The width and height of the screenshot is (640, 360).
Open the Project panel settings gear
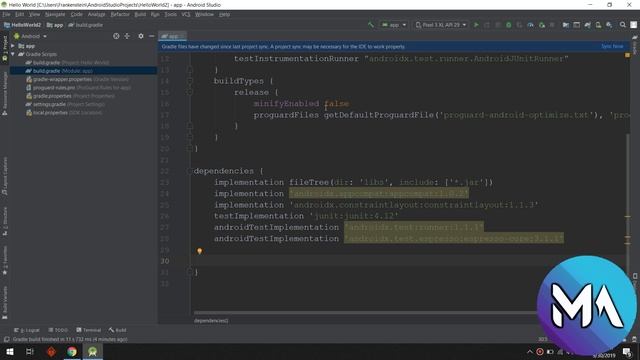tap(141, 36)
